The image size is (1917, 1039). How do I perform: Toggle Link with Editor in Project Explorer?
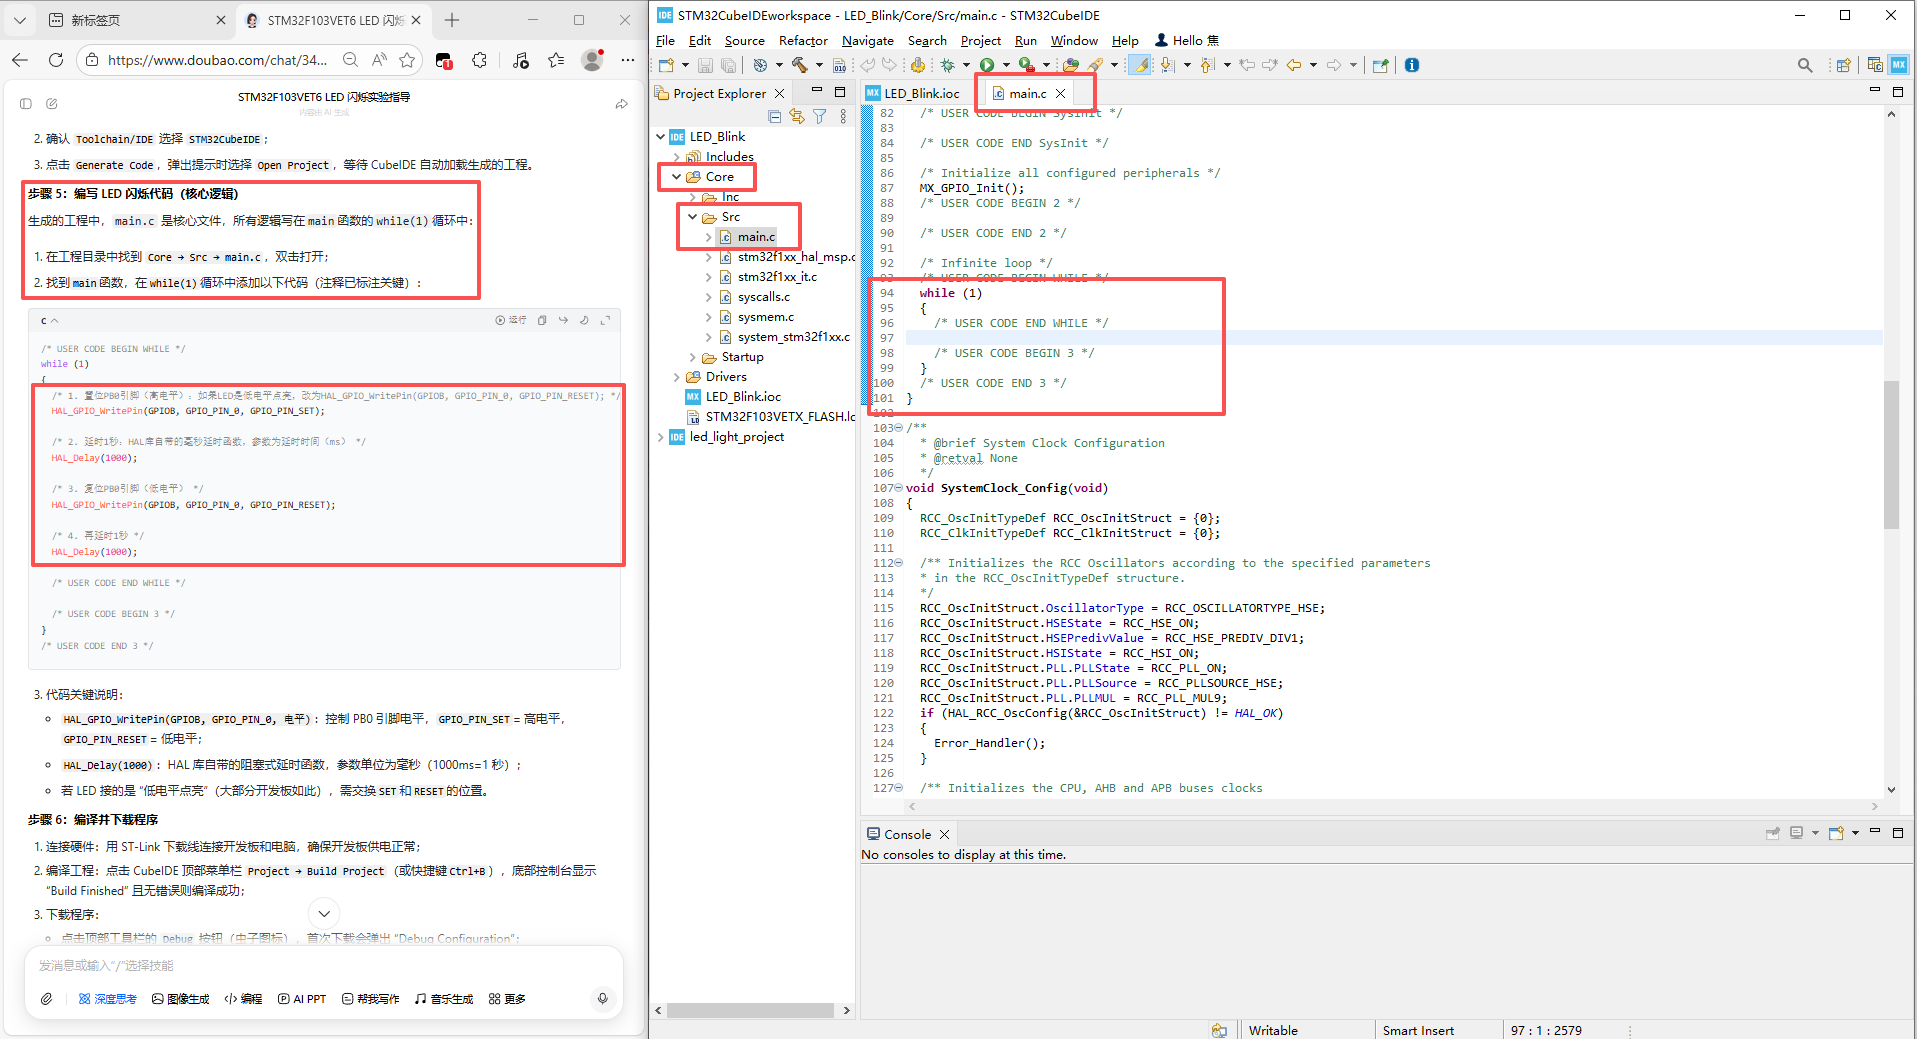pyautogui.click(x=797, y=116)
